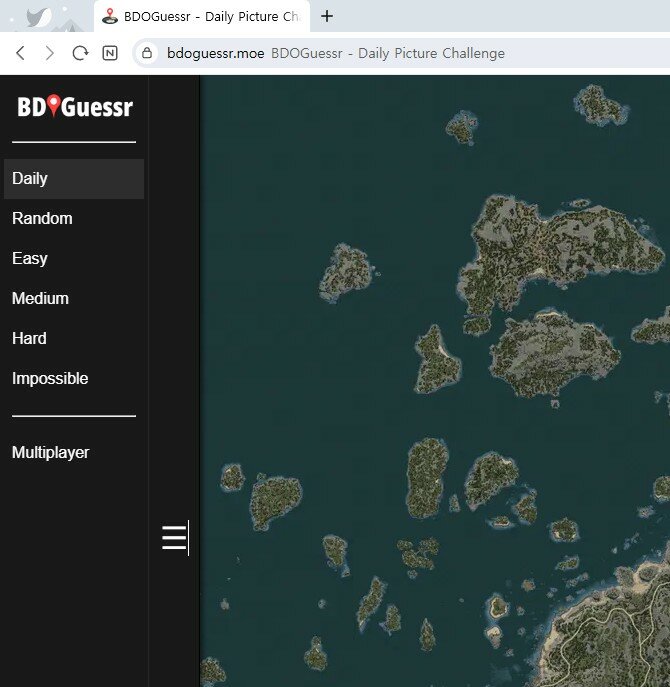
Task: Click the BDOGuessr logo
Action: 74,106
